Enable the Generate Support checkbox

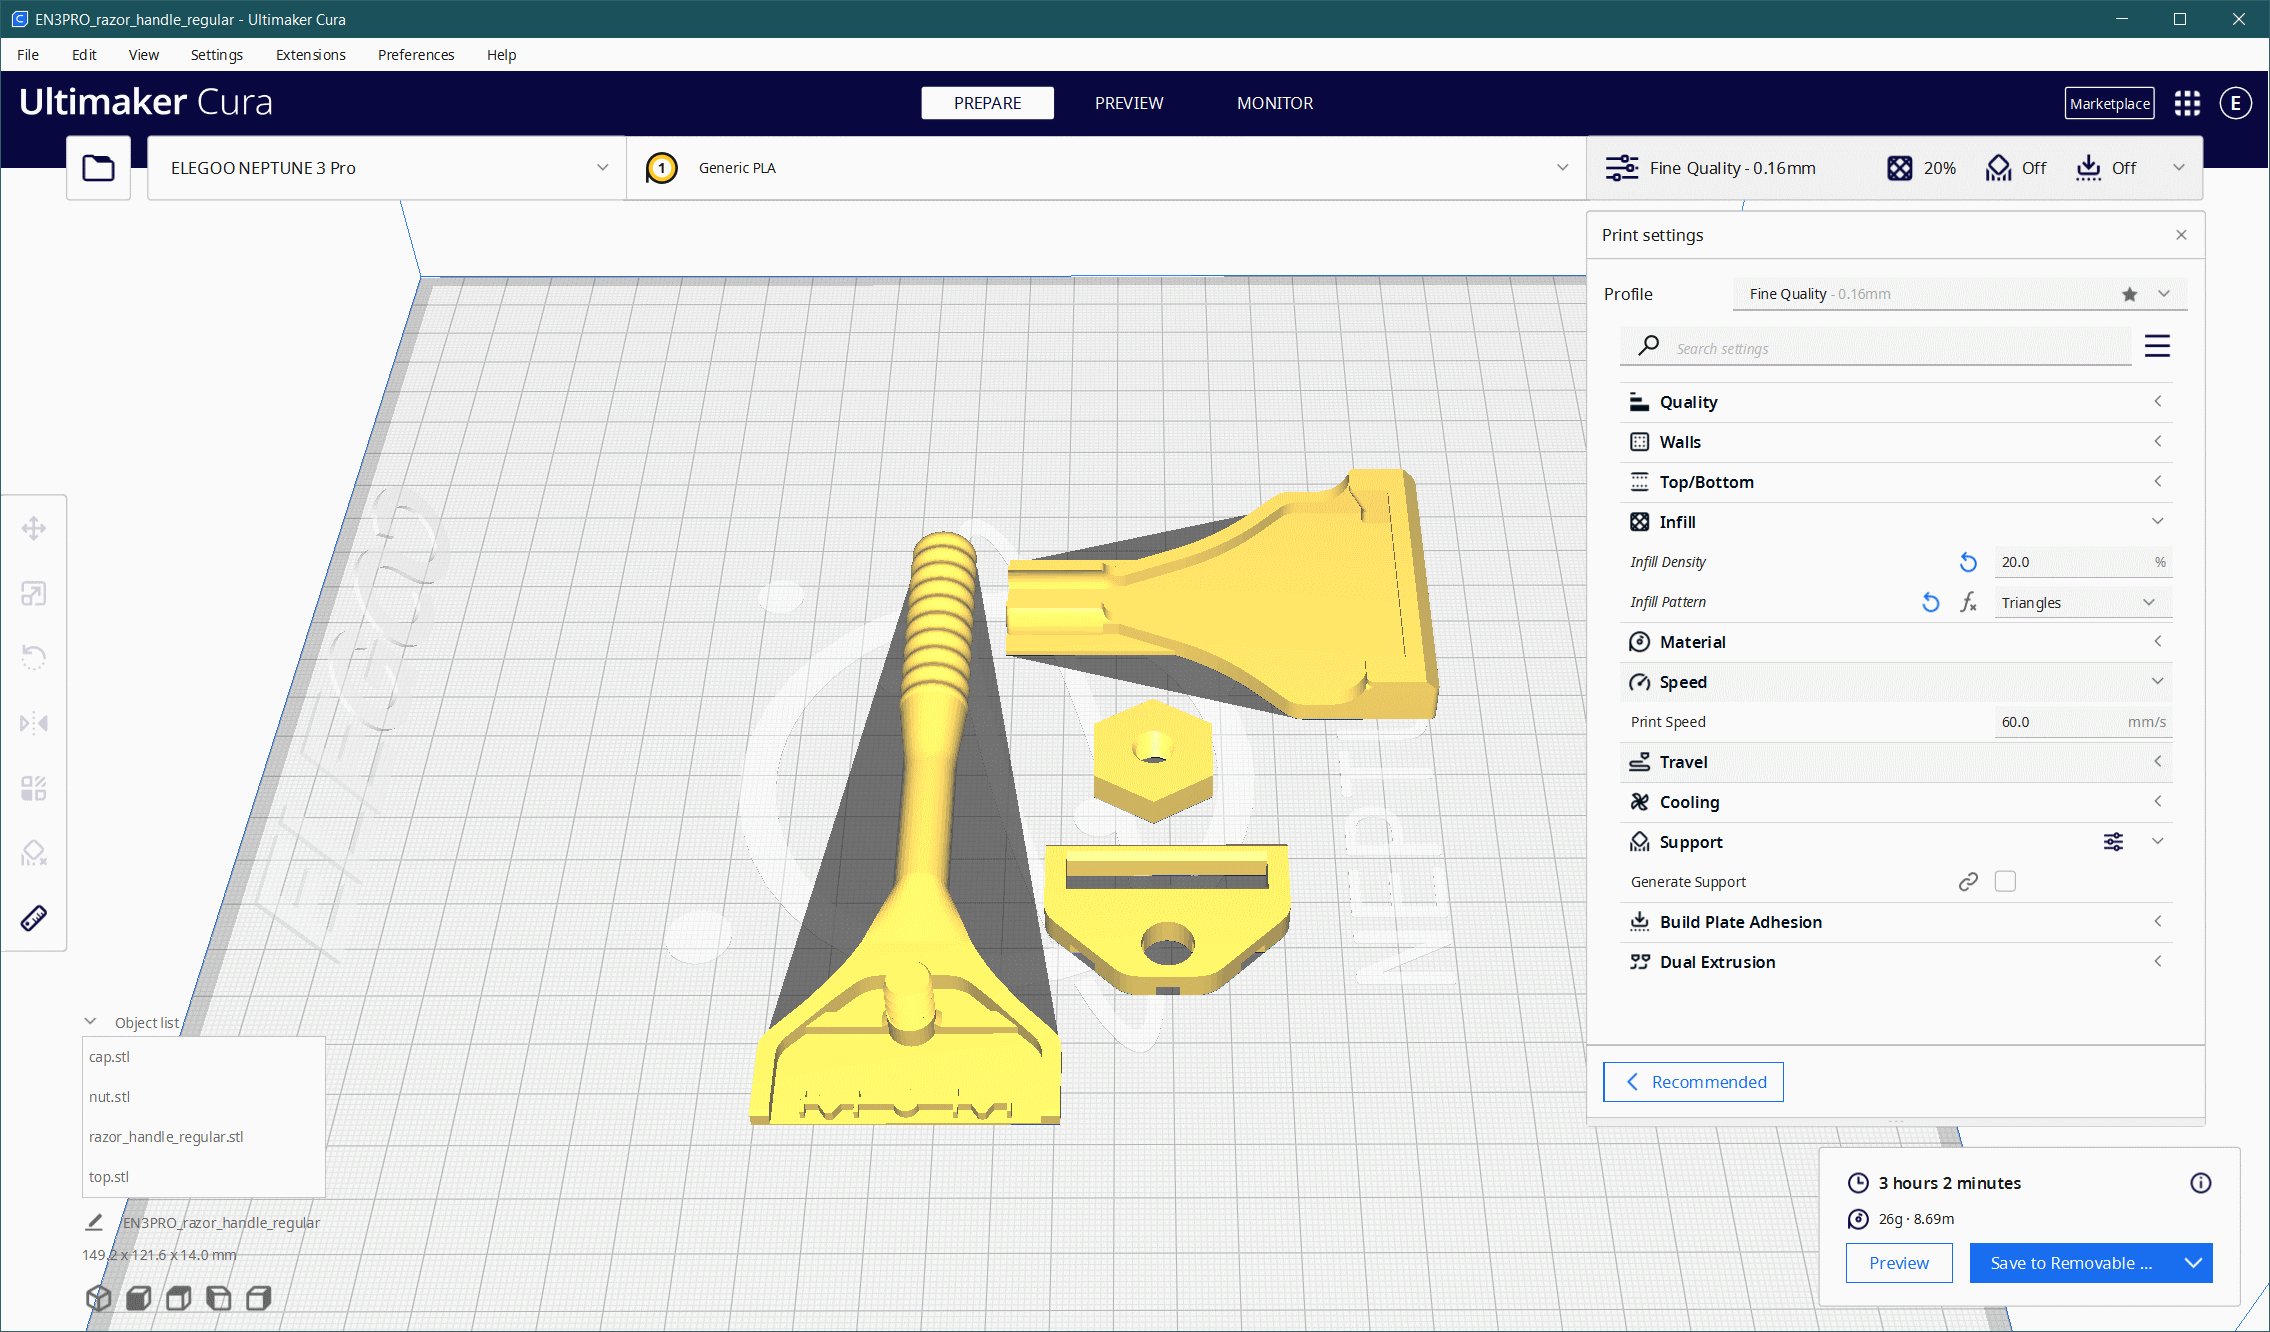[x=2005, y=881]
